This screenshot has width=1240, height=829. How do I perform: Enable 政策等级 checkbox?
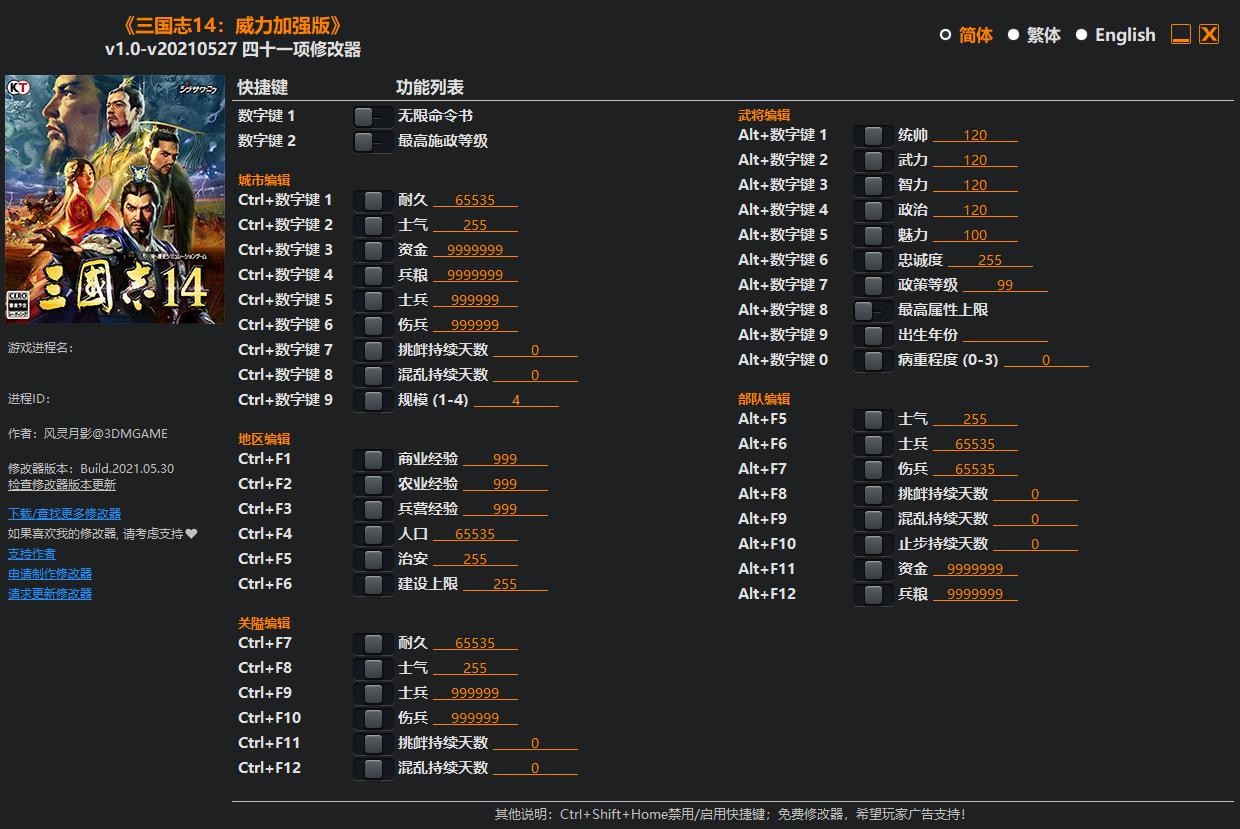pos(873,285)
